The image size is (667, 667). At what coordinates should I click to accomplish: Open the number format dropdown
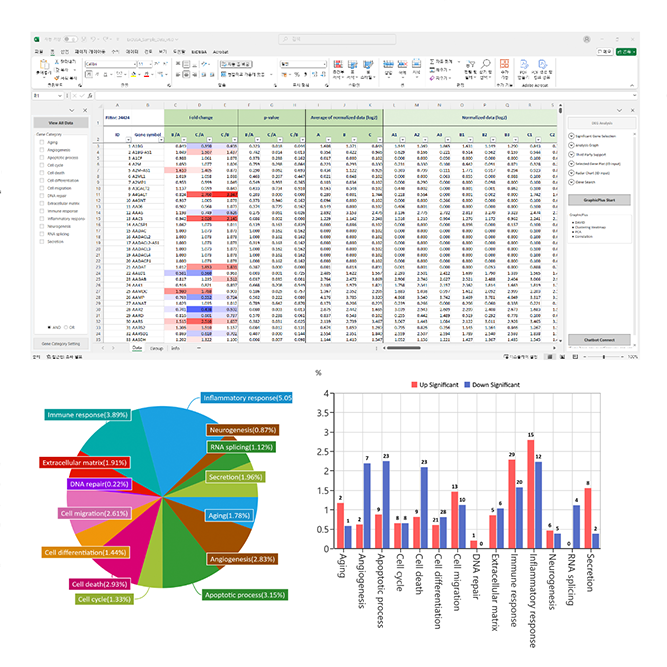tap(325, 64)
